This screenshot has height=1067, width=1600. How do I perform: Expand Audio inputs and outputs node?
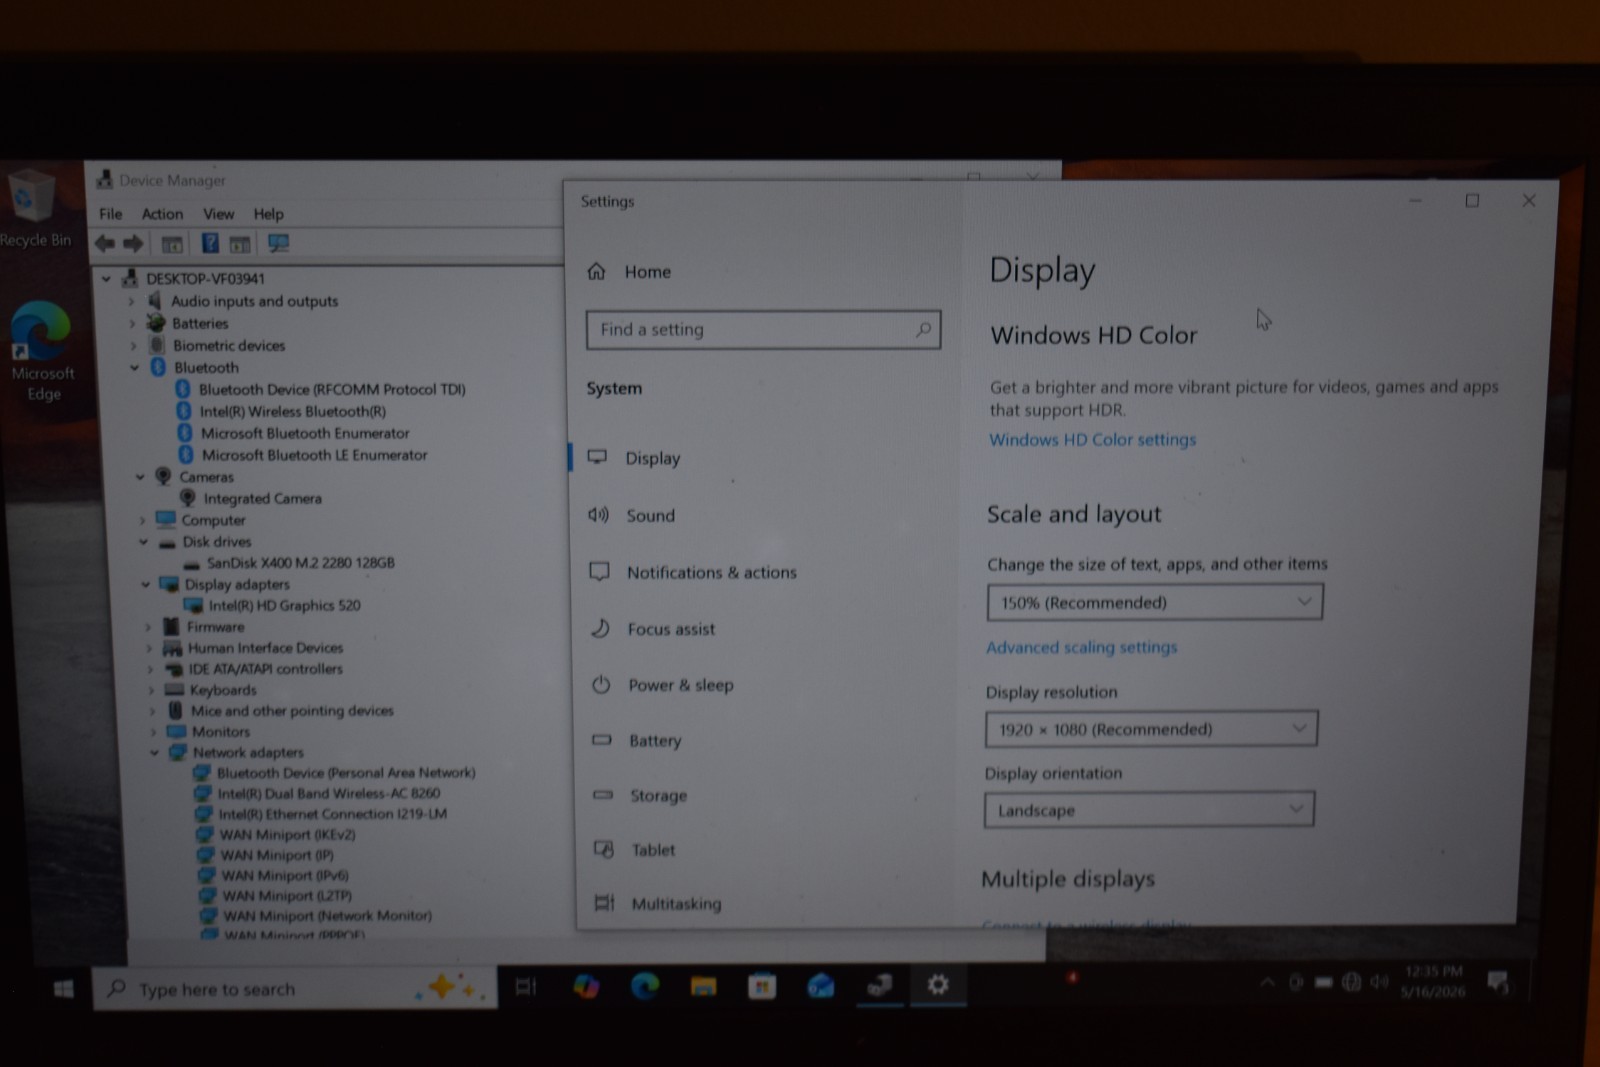[131, 301]
